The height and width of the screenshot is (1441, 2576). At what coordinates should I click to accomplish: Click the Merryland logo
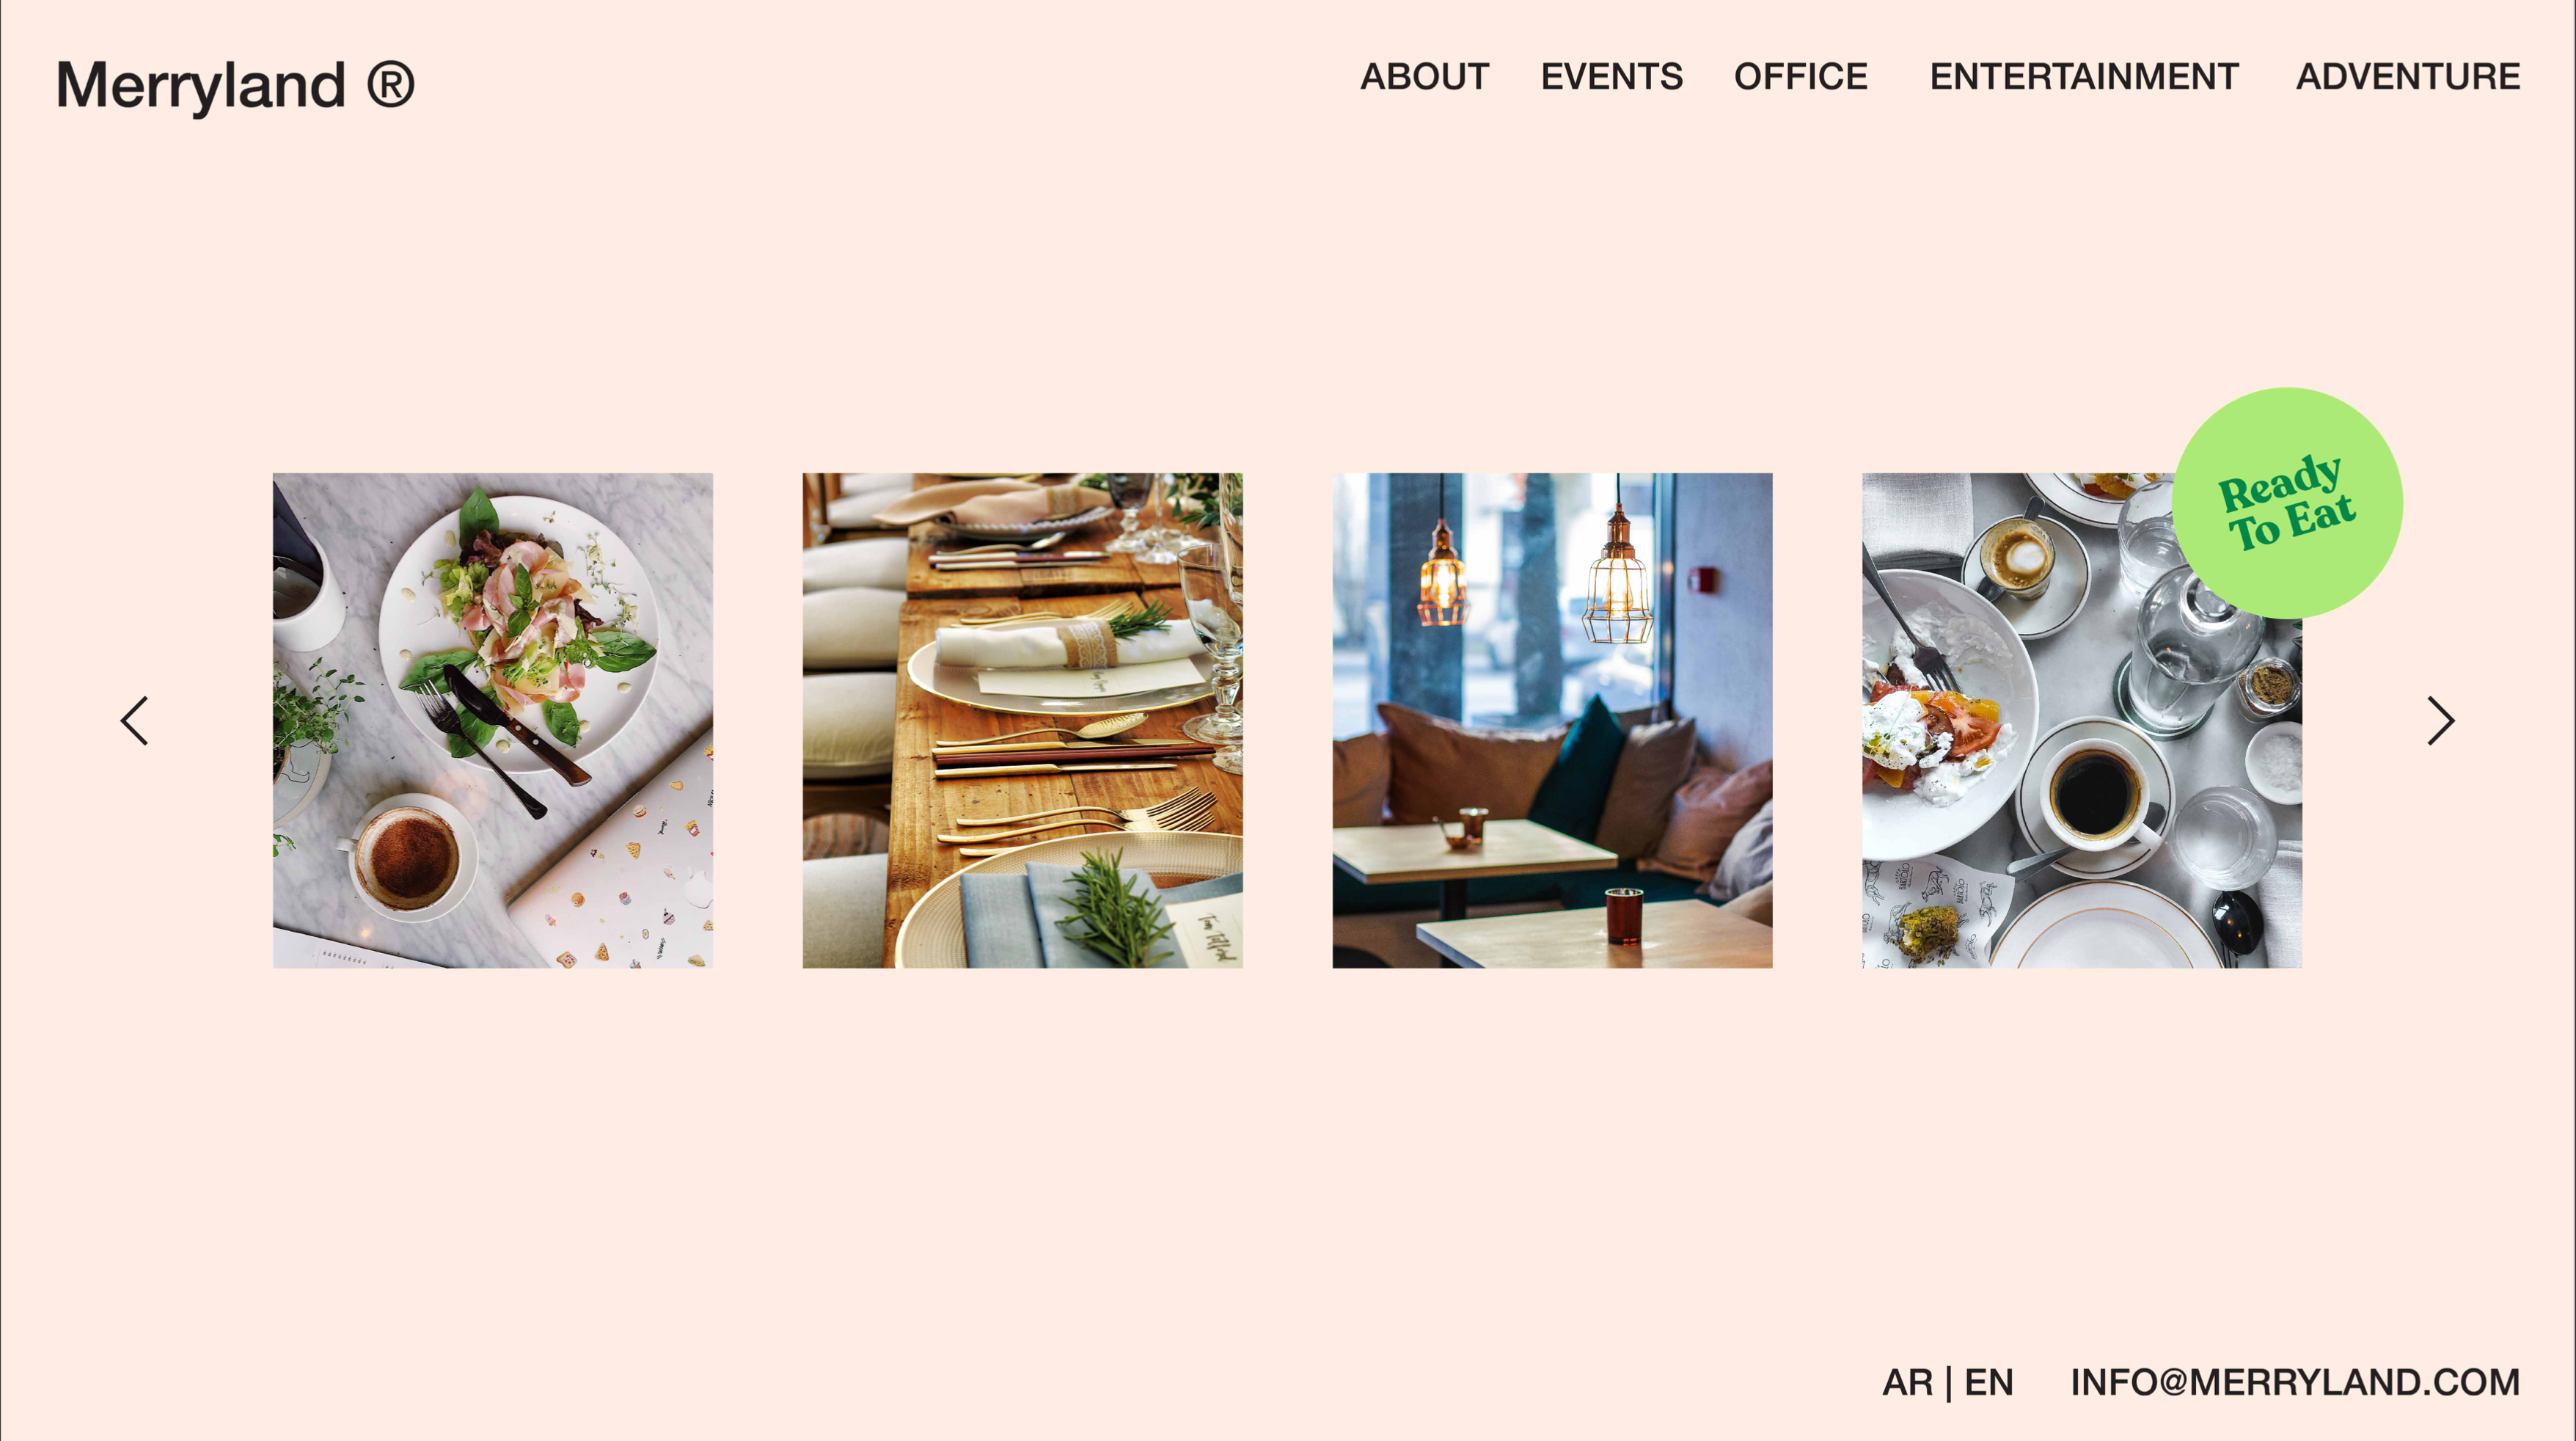[x=235, y=85]
